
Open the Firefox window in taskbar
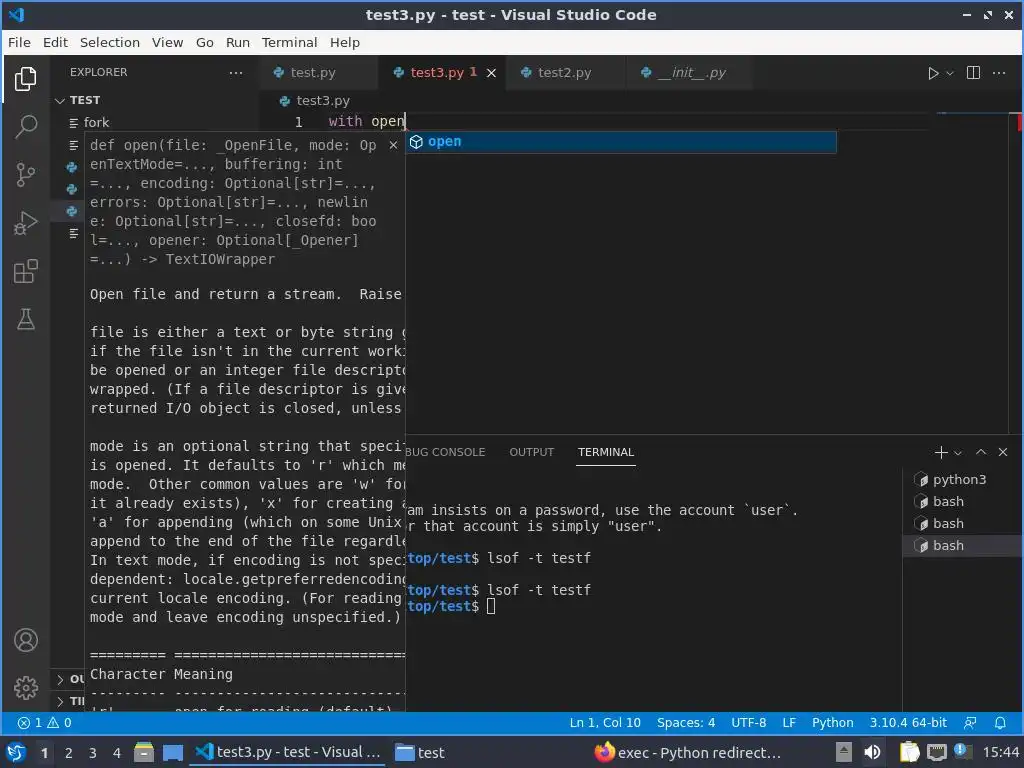tap(688, 753)
